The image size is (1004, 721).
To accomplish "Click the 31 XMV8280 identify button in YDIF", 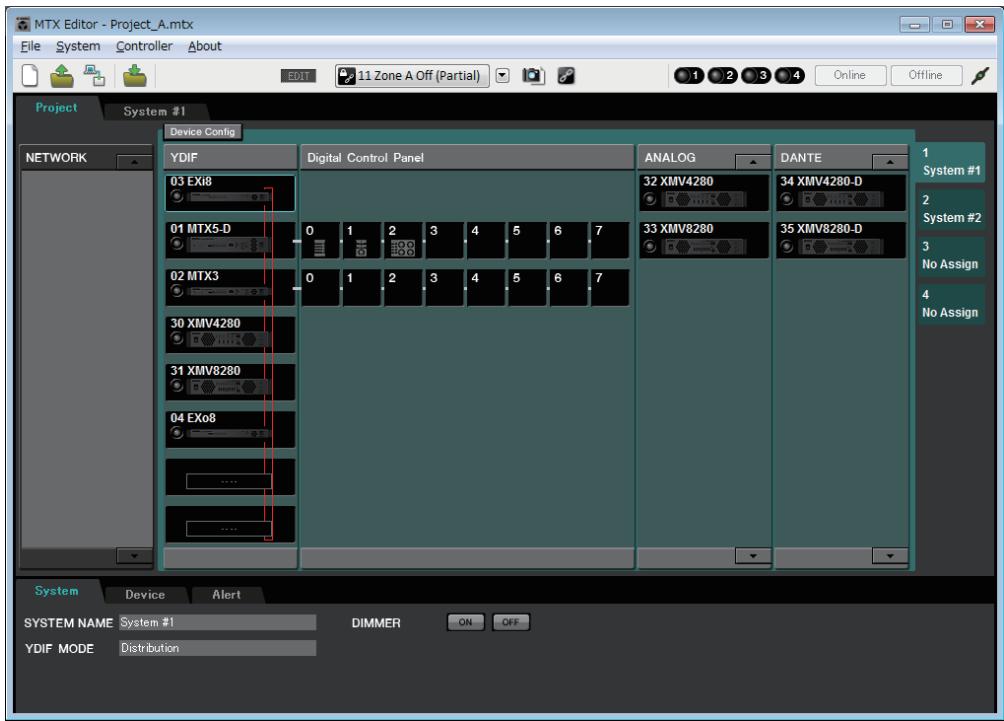I will (177, 386).
